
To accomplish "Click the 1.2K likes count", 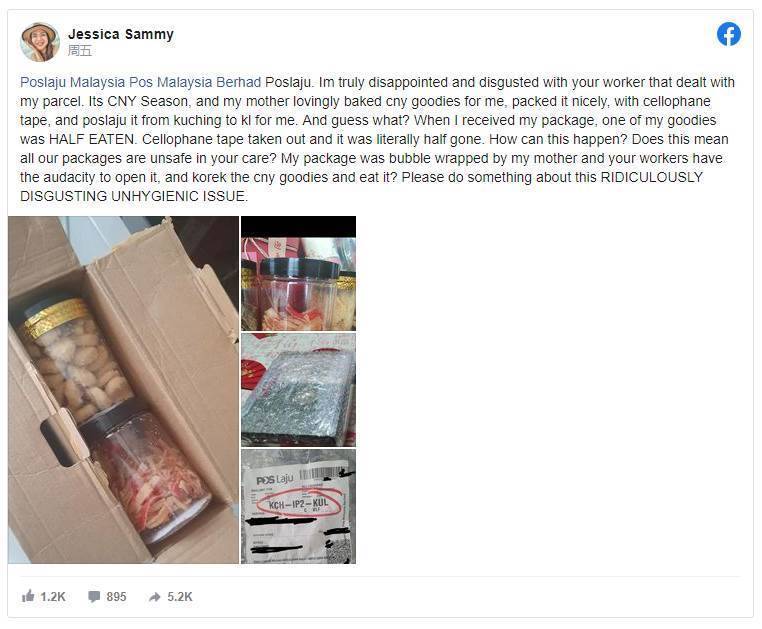I will [x=52, y=596].
